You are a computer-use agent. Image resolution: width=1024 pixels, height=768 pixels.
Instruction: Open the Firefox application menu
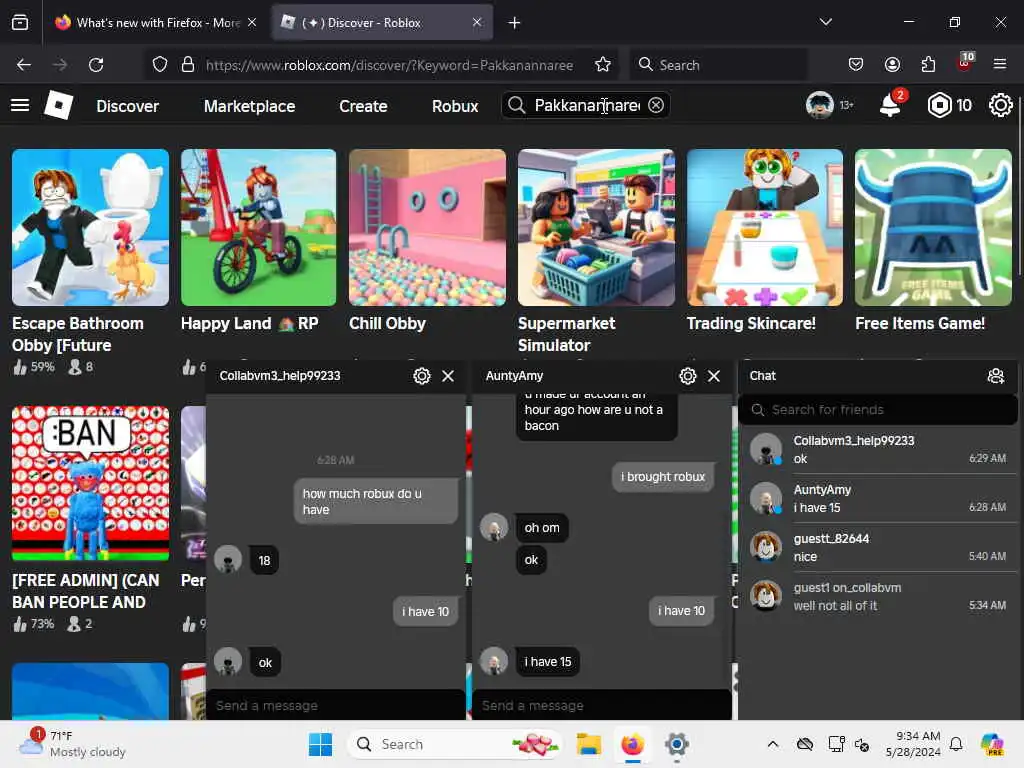(1000, 65)
